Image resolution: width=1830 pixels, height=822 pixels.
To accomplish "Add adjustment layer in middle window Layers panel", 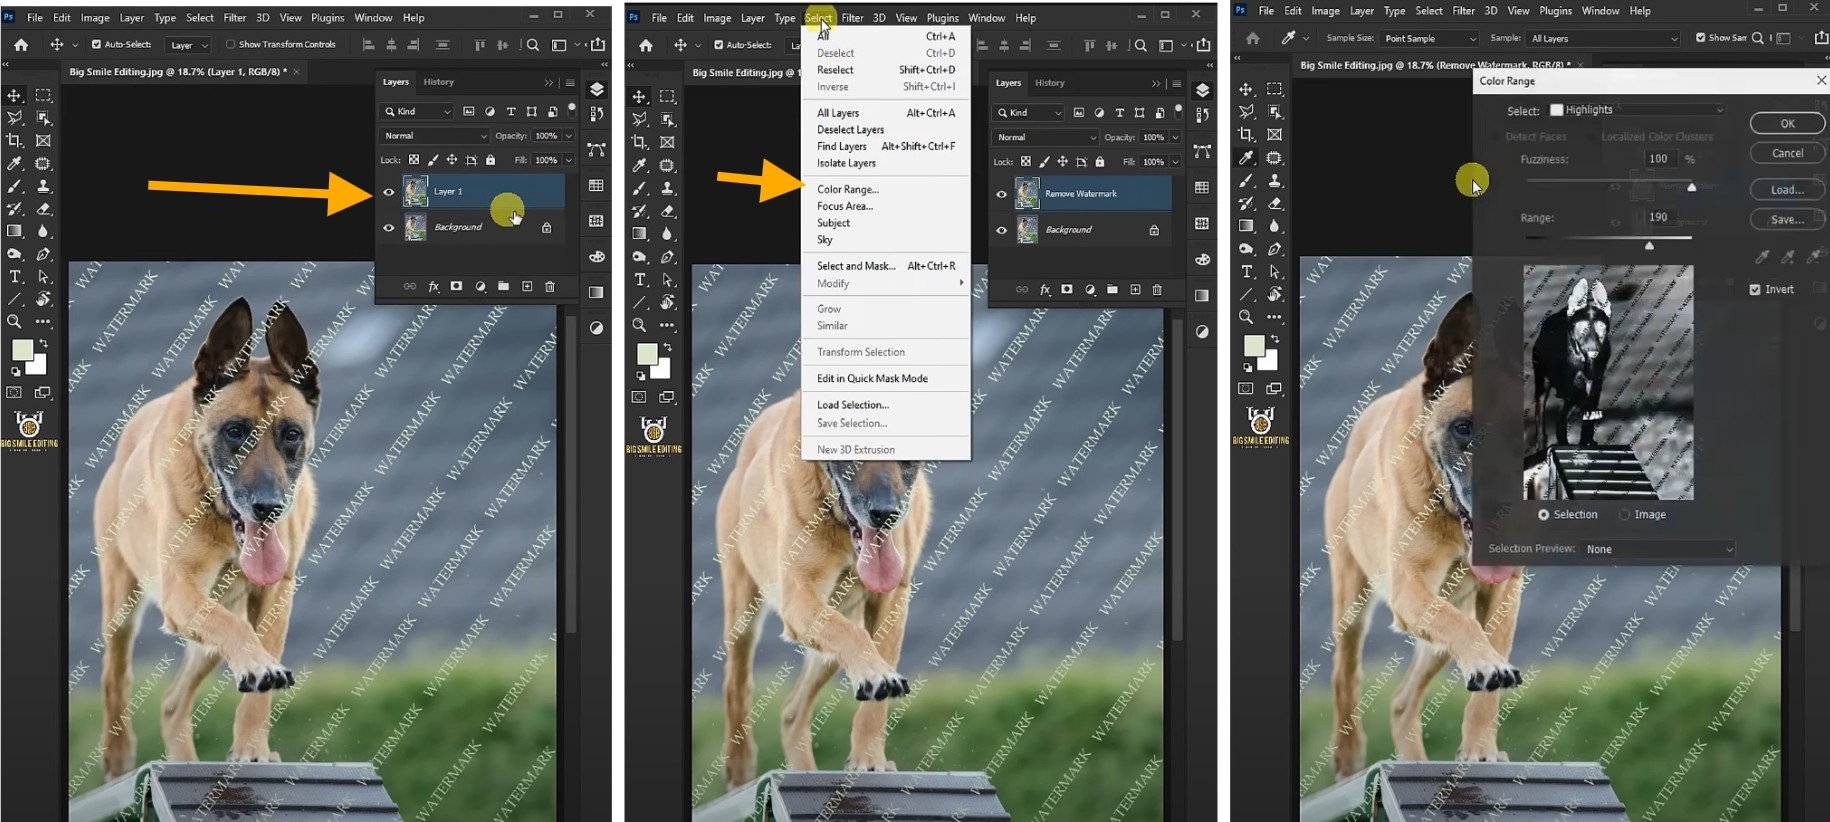I will (x=1089, y=290).
